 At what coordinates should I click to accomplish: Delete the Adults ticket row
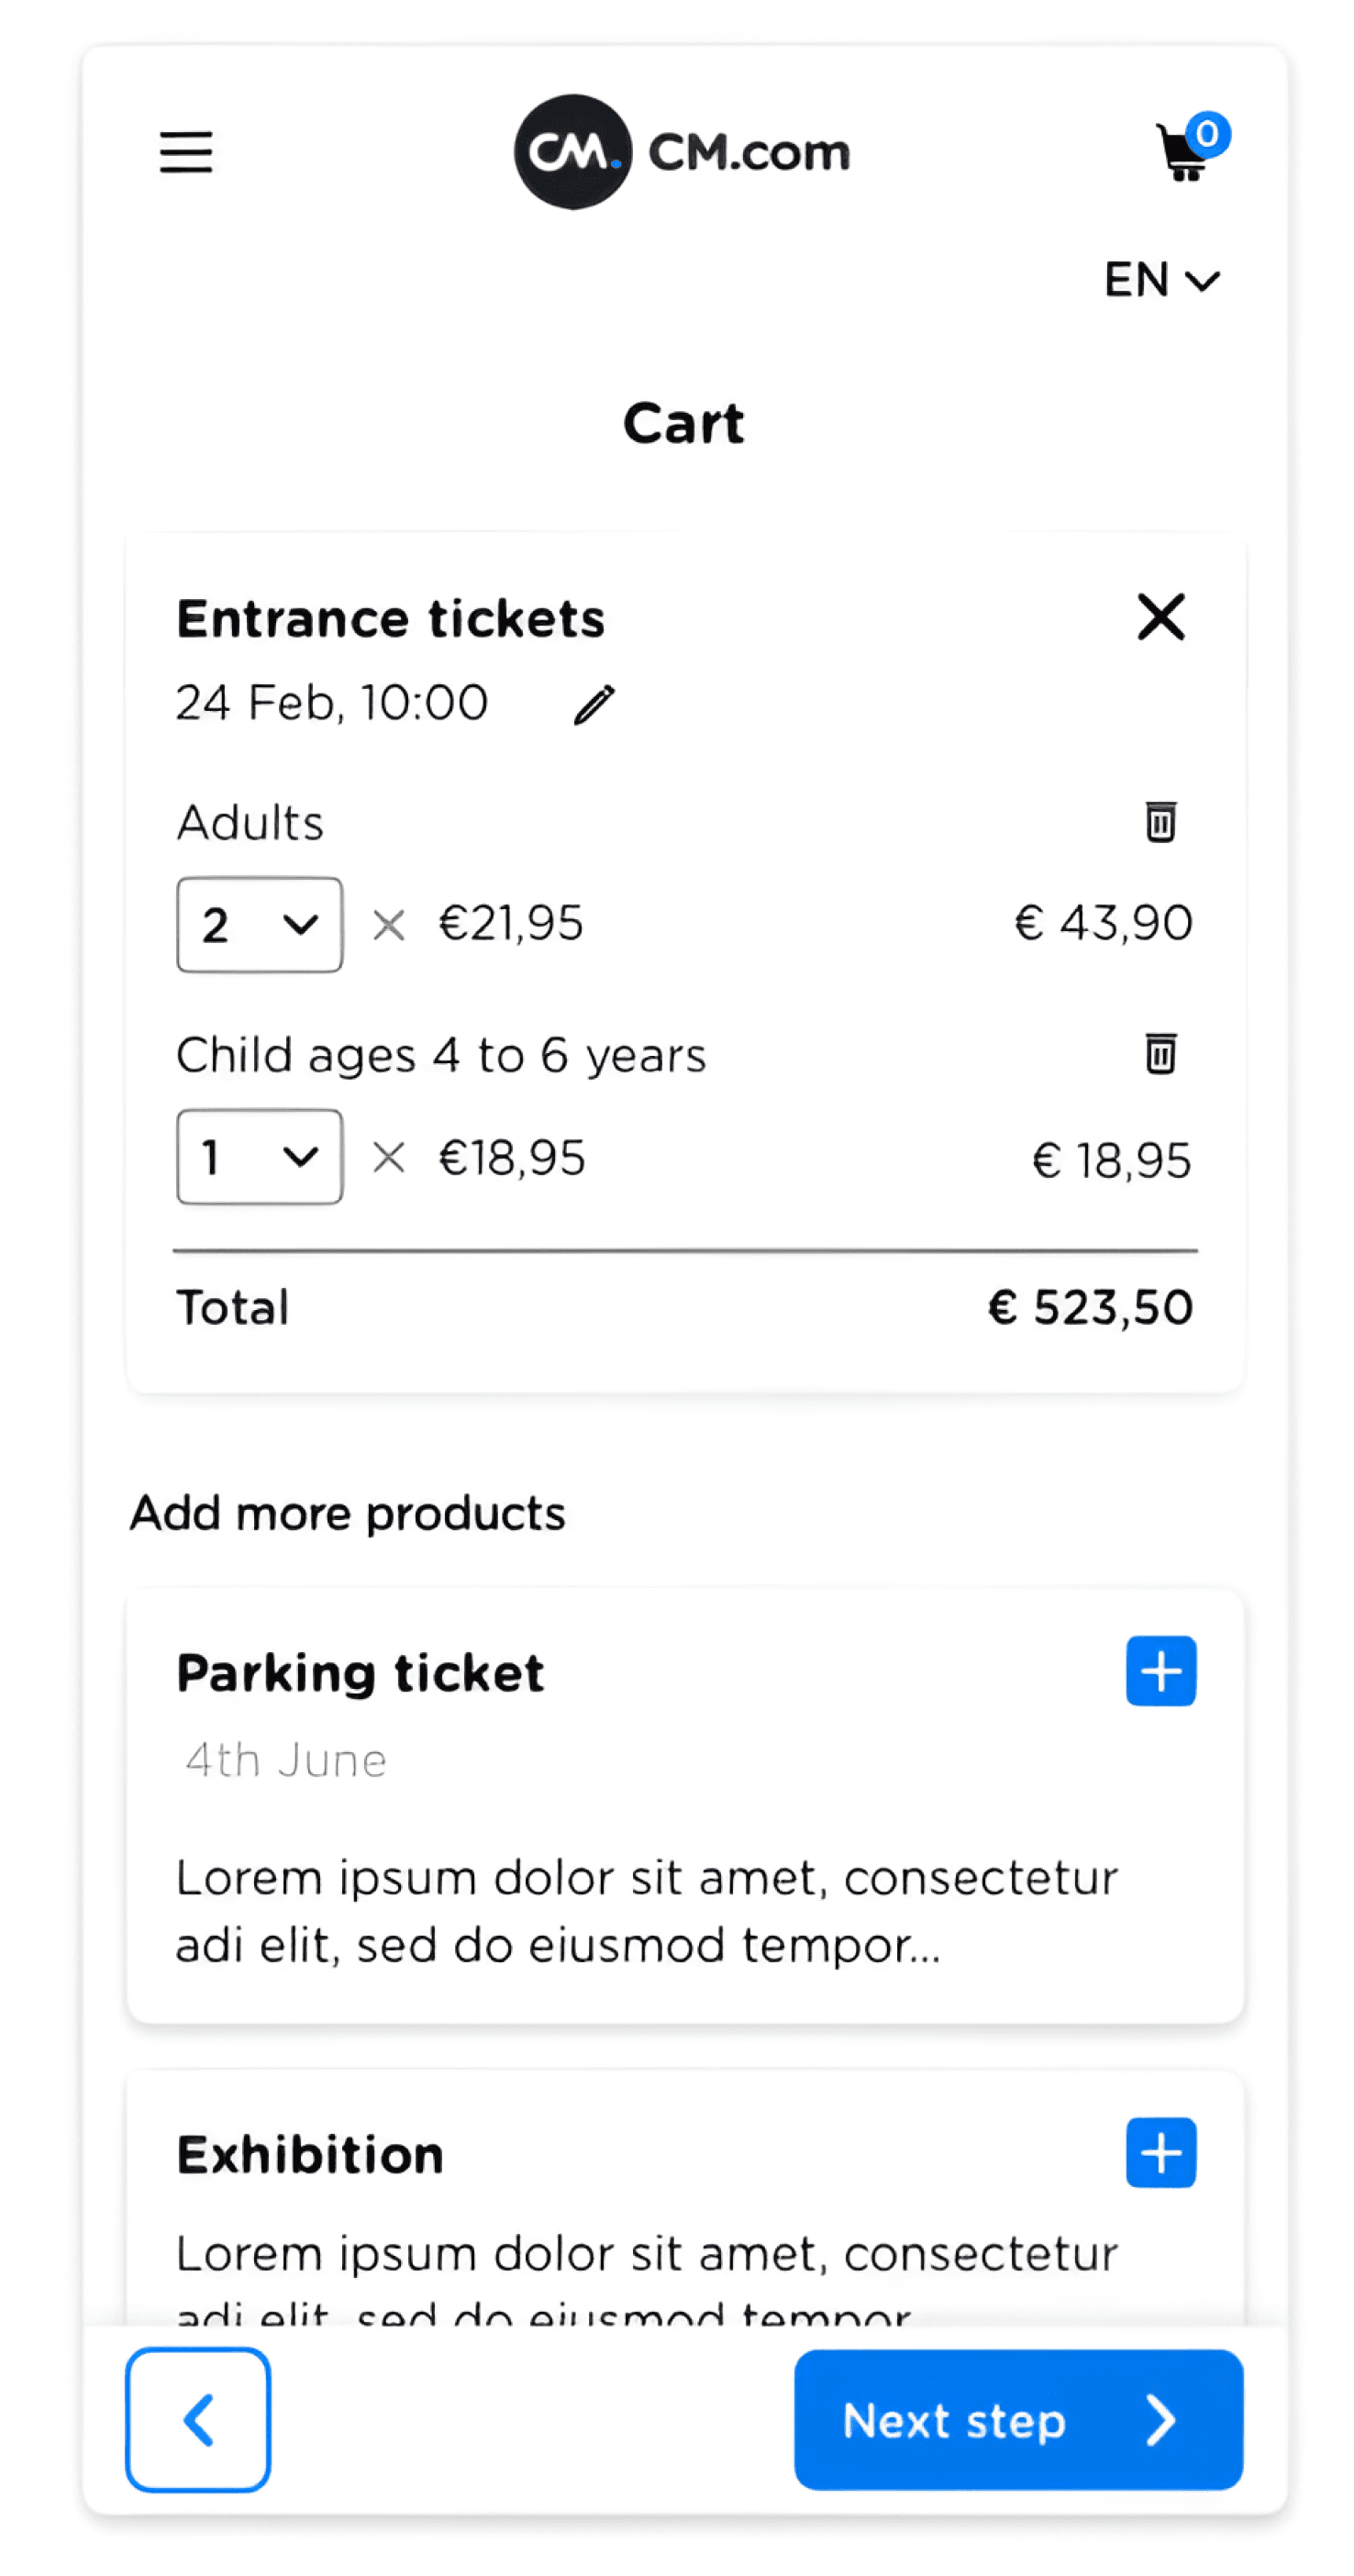(1160, 822)
